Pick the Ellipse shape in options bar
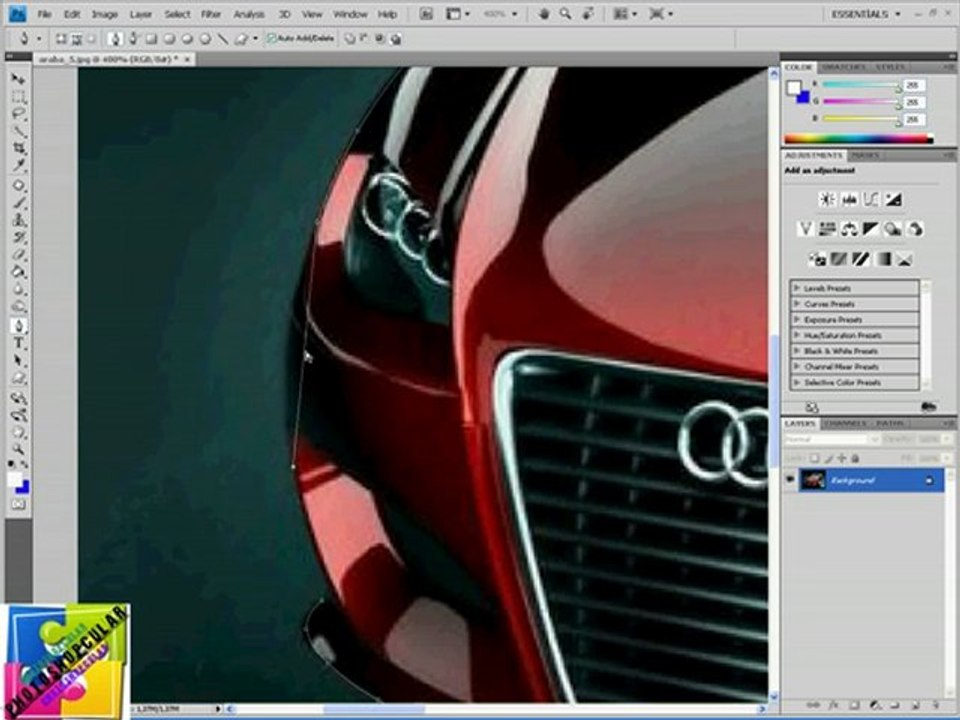Screen dimensions: 960x720 coord(187,39)
